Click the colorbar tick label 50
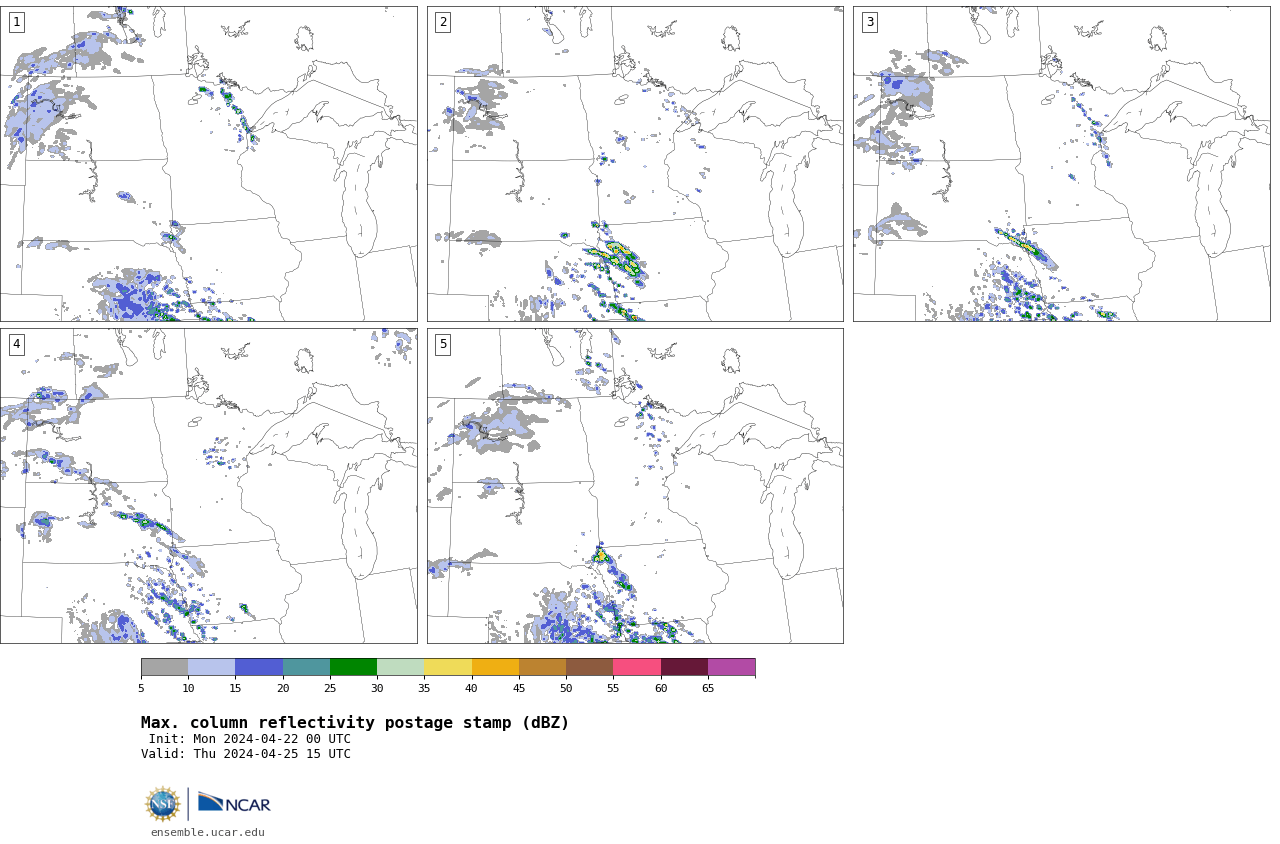Image resolution: width=1280 pixels, height=844 pixels. pyautogui.click(x=566, y=688)
